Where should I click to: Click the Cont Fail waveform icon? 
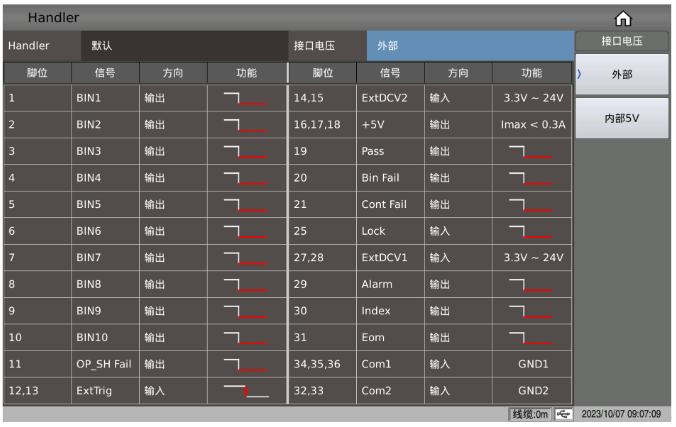(531, 205)
